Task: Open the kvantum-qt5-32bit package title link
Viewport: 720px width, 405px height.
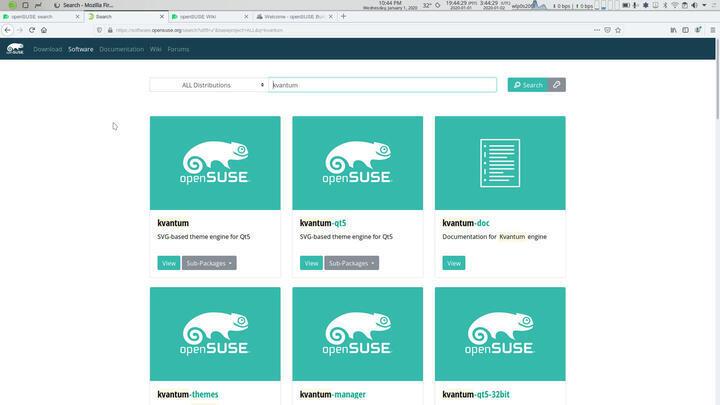Action: coord(476,394)
